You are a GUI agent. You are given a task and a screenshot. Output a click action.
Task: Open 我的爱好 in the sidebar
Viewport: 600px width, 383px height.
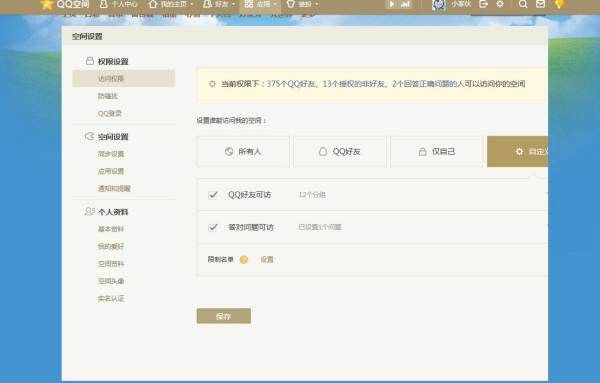pos(111,246)
